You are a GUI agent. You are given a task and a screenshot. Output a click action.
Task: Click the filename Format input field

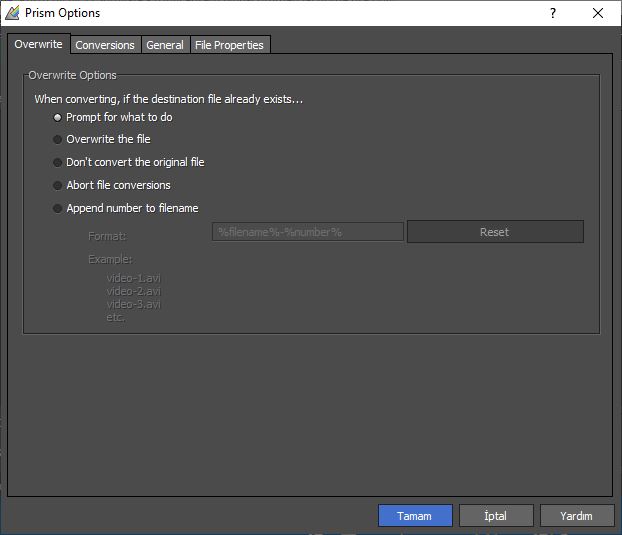point(308,232)
